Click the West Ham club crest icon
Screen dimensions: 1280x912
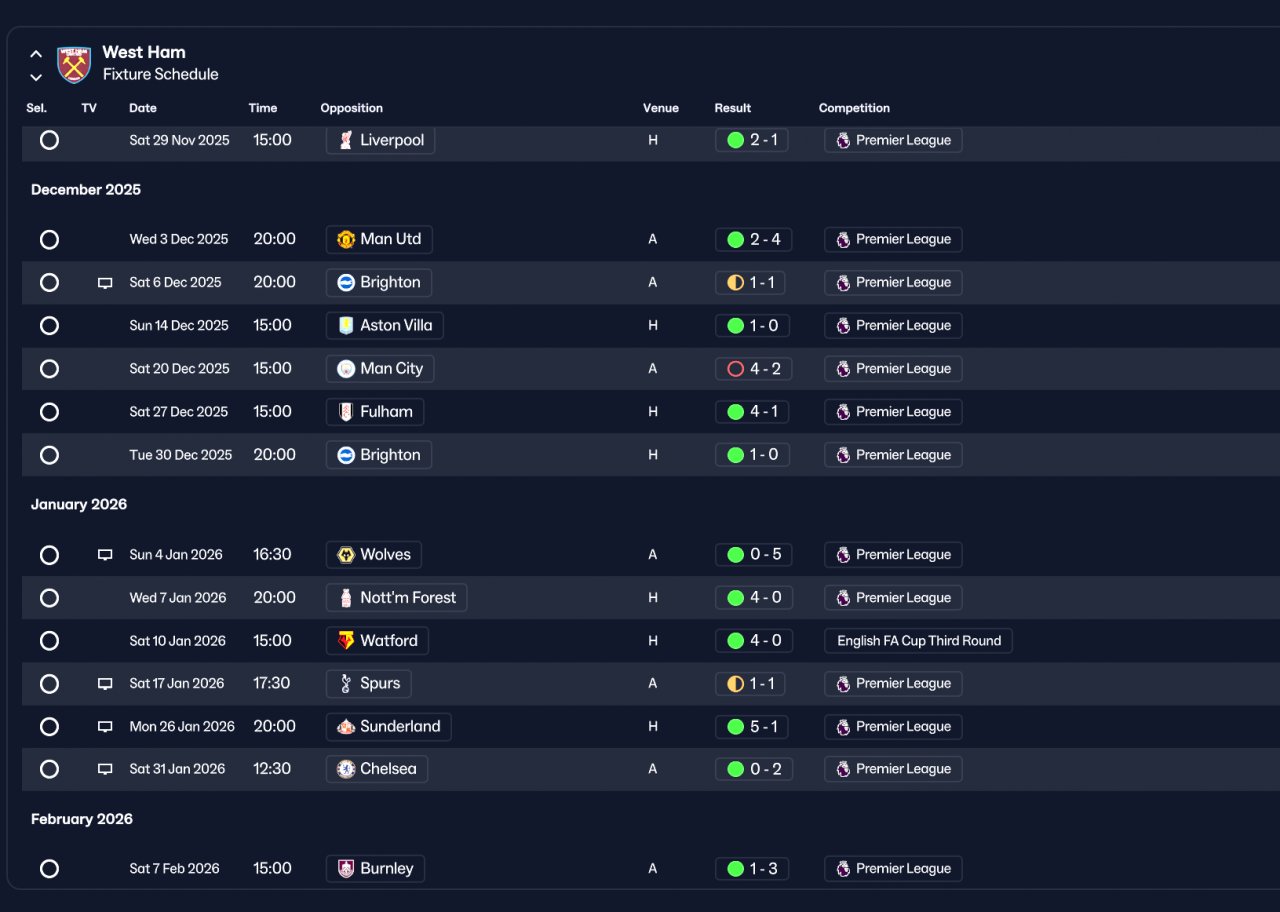coord(74,64)
